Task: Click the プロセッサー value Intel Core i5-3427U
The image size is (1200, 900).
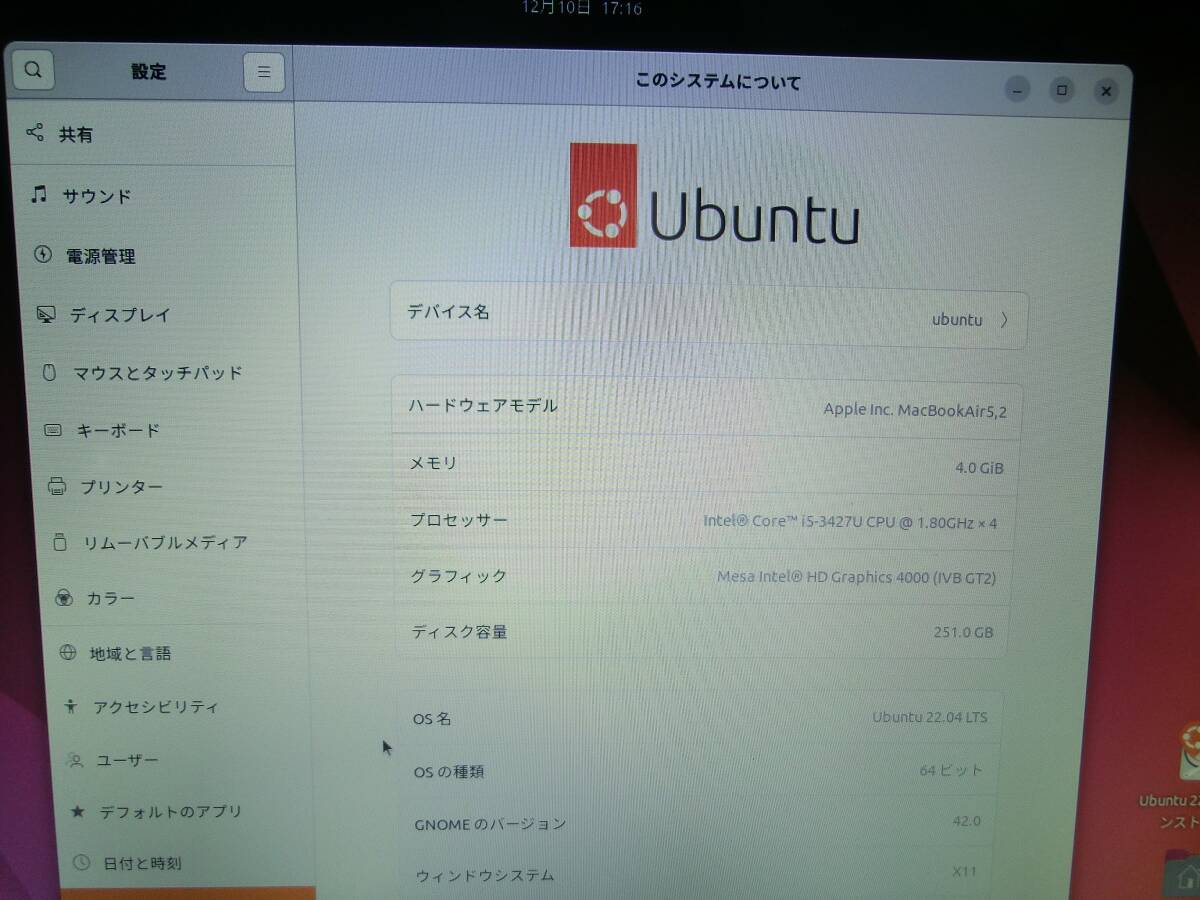Action: [x=850, y=521]
